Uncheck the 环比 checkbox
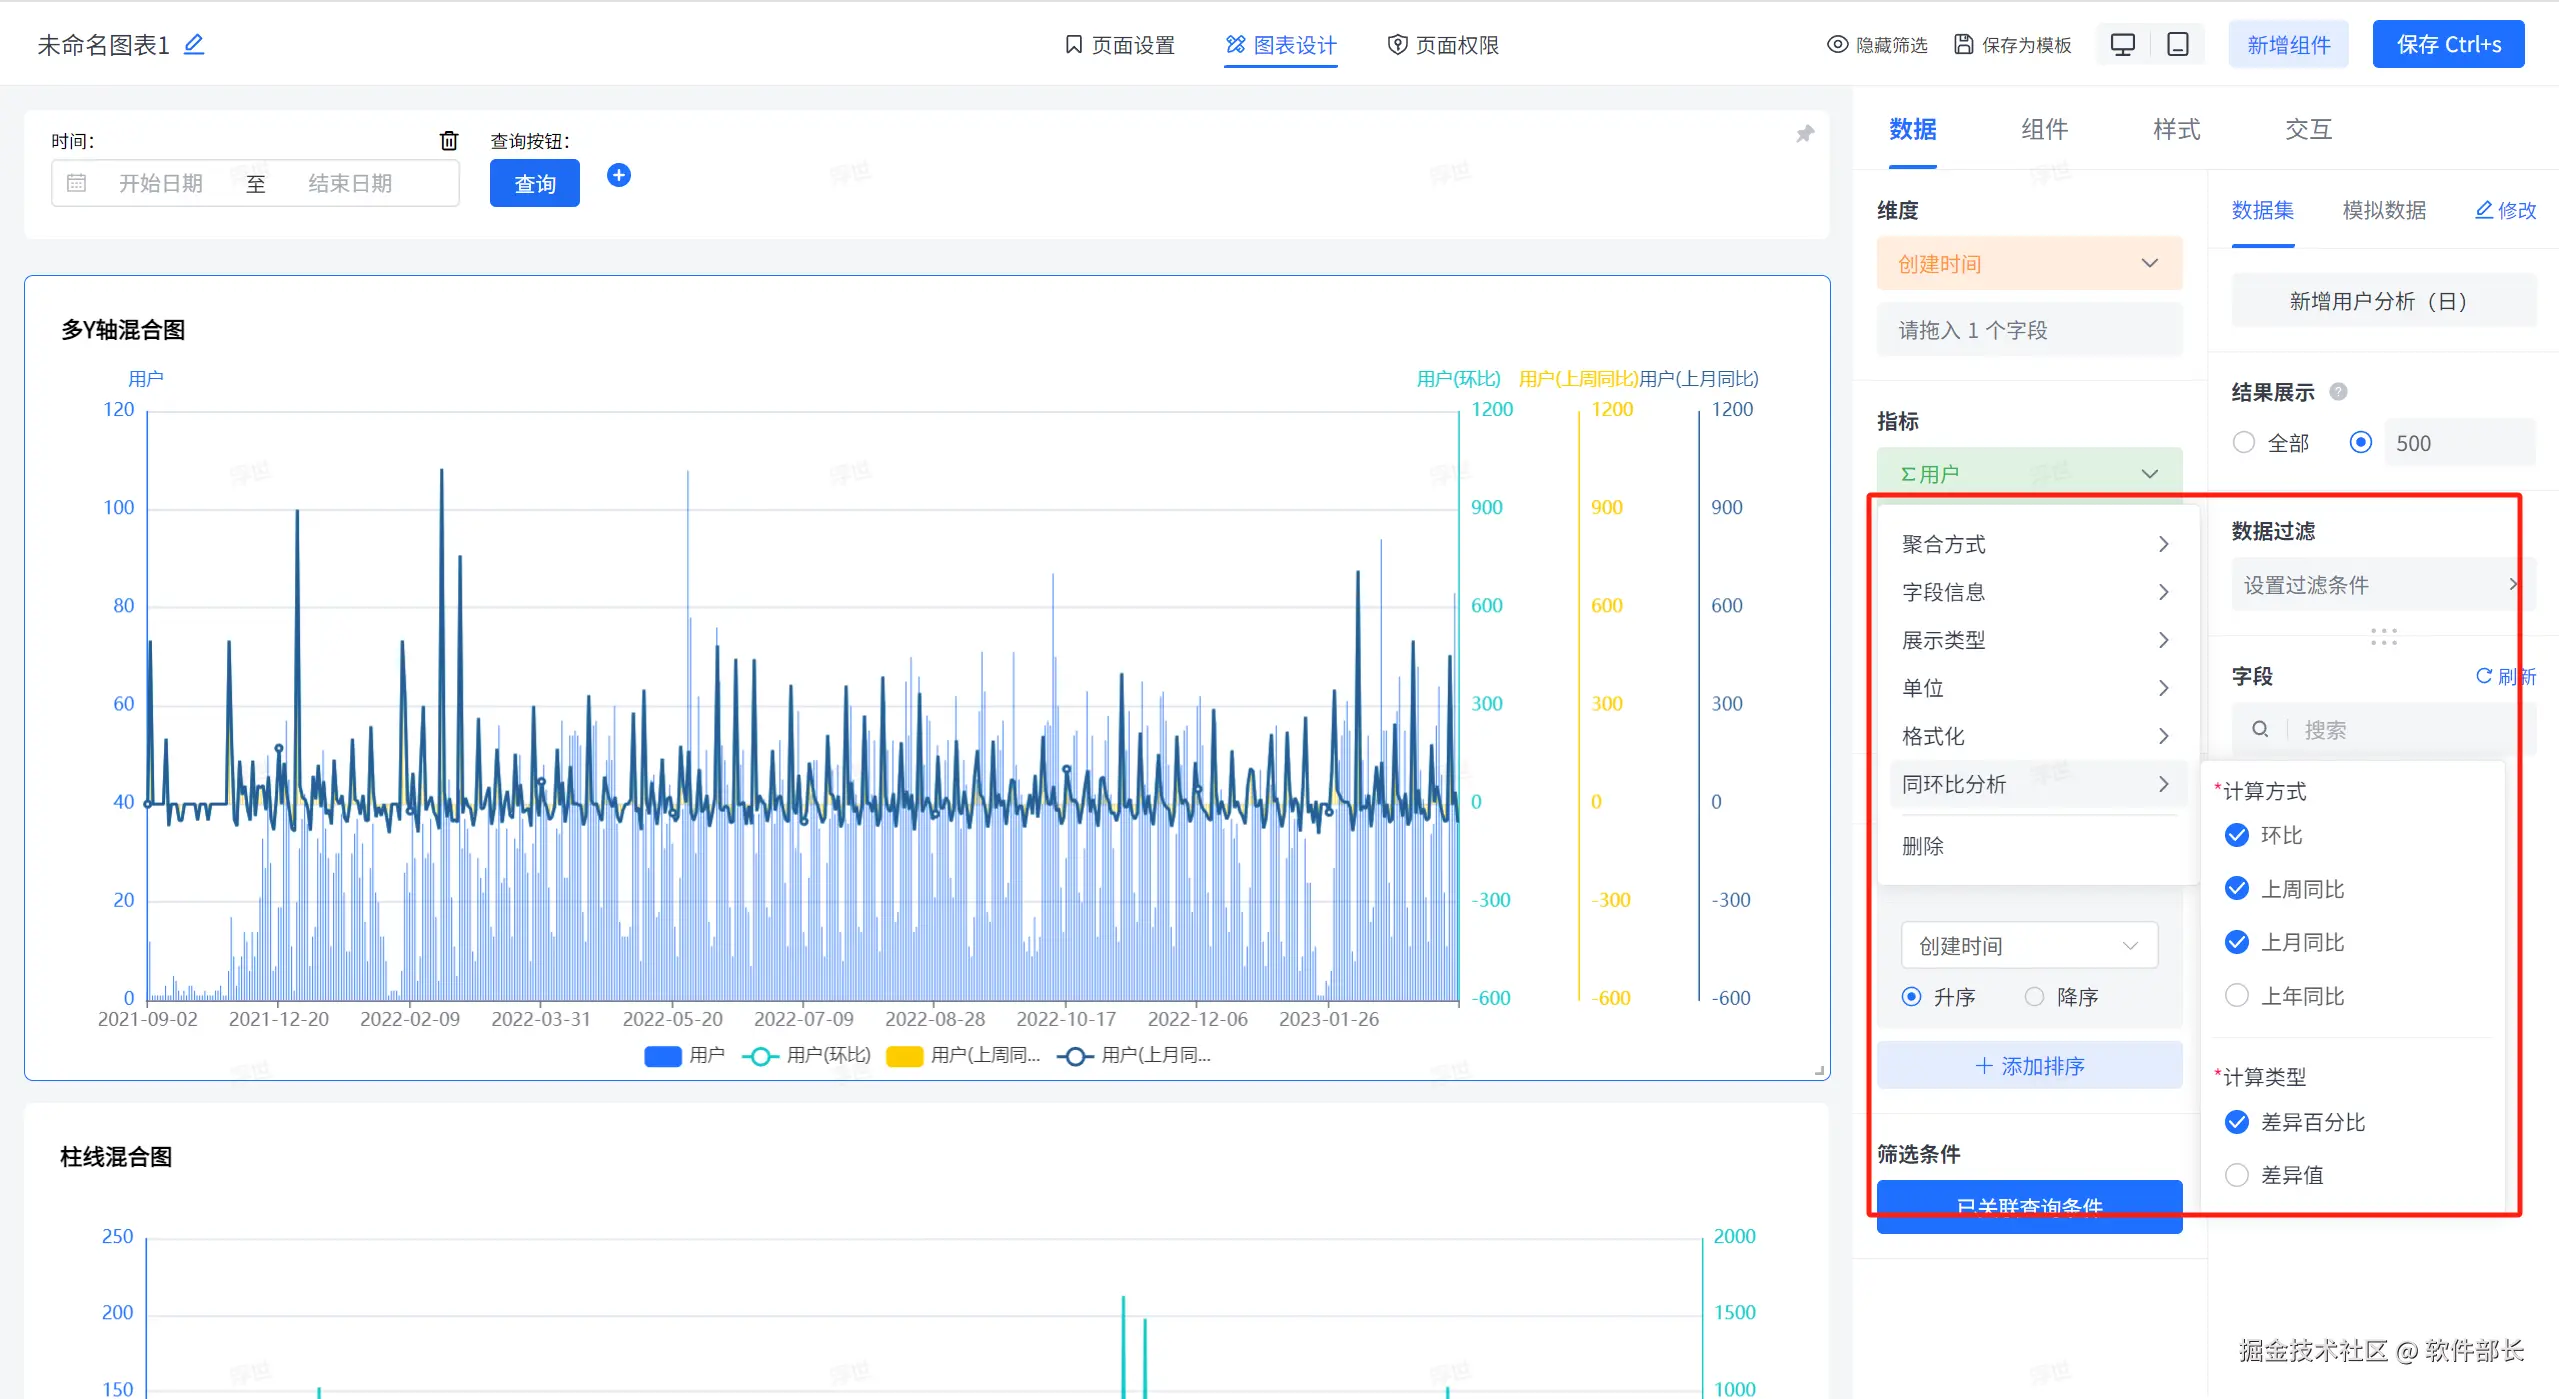2559x1399 pixels. click(x=2237, y=835)
